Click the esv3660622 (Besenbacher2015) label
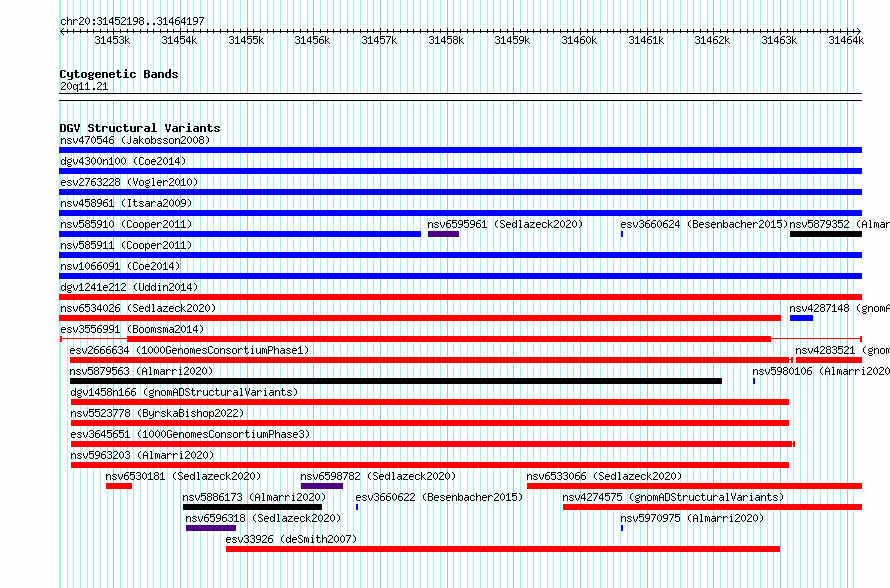 pos(439,497)
